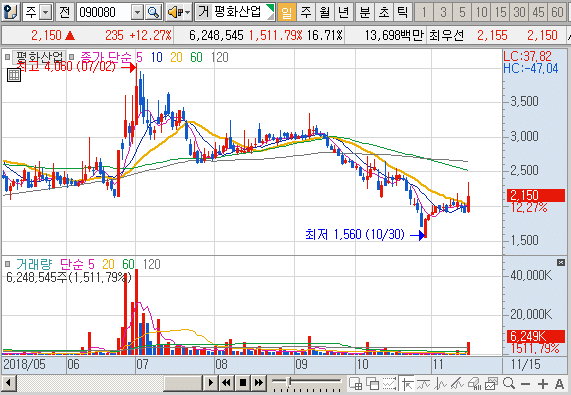Click the magnifier zoom icon in bottom toolbar
Screen dimensions: 571x395
coord(509,383)
